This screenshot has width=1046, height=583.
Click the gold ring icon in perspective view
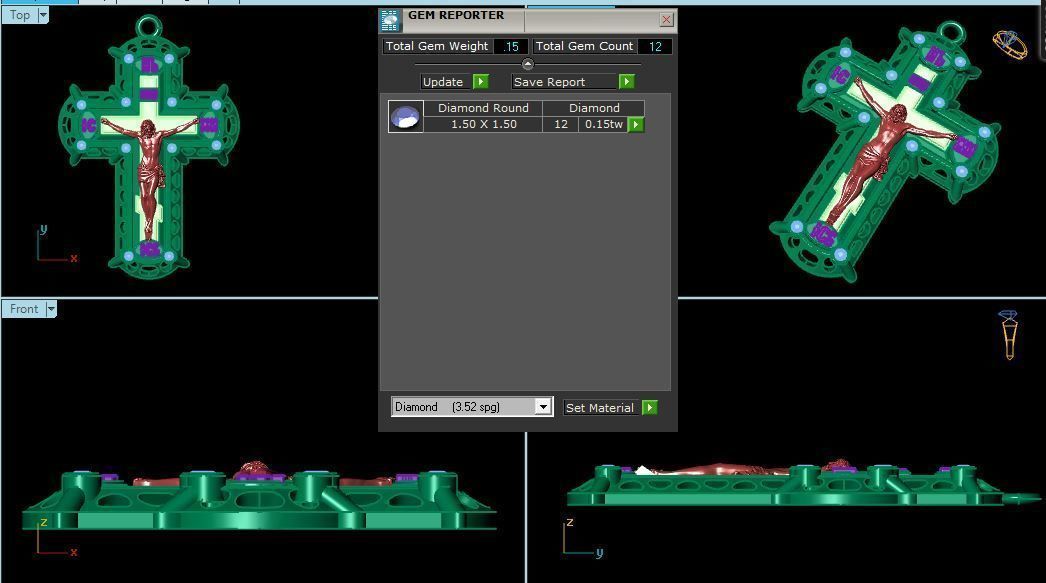1010,45
